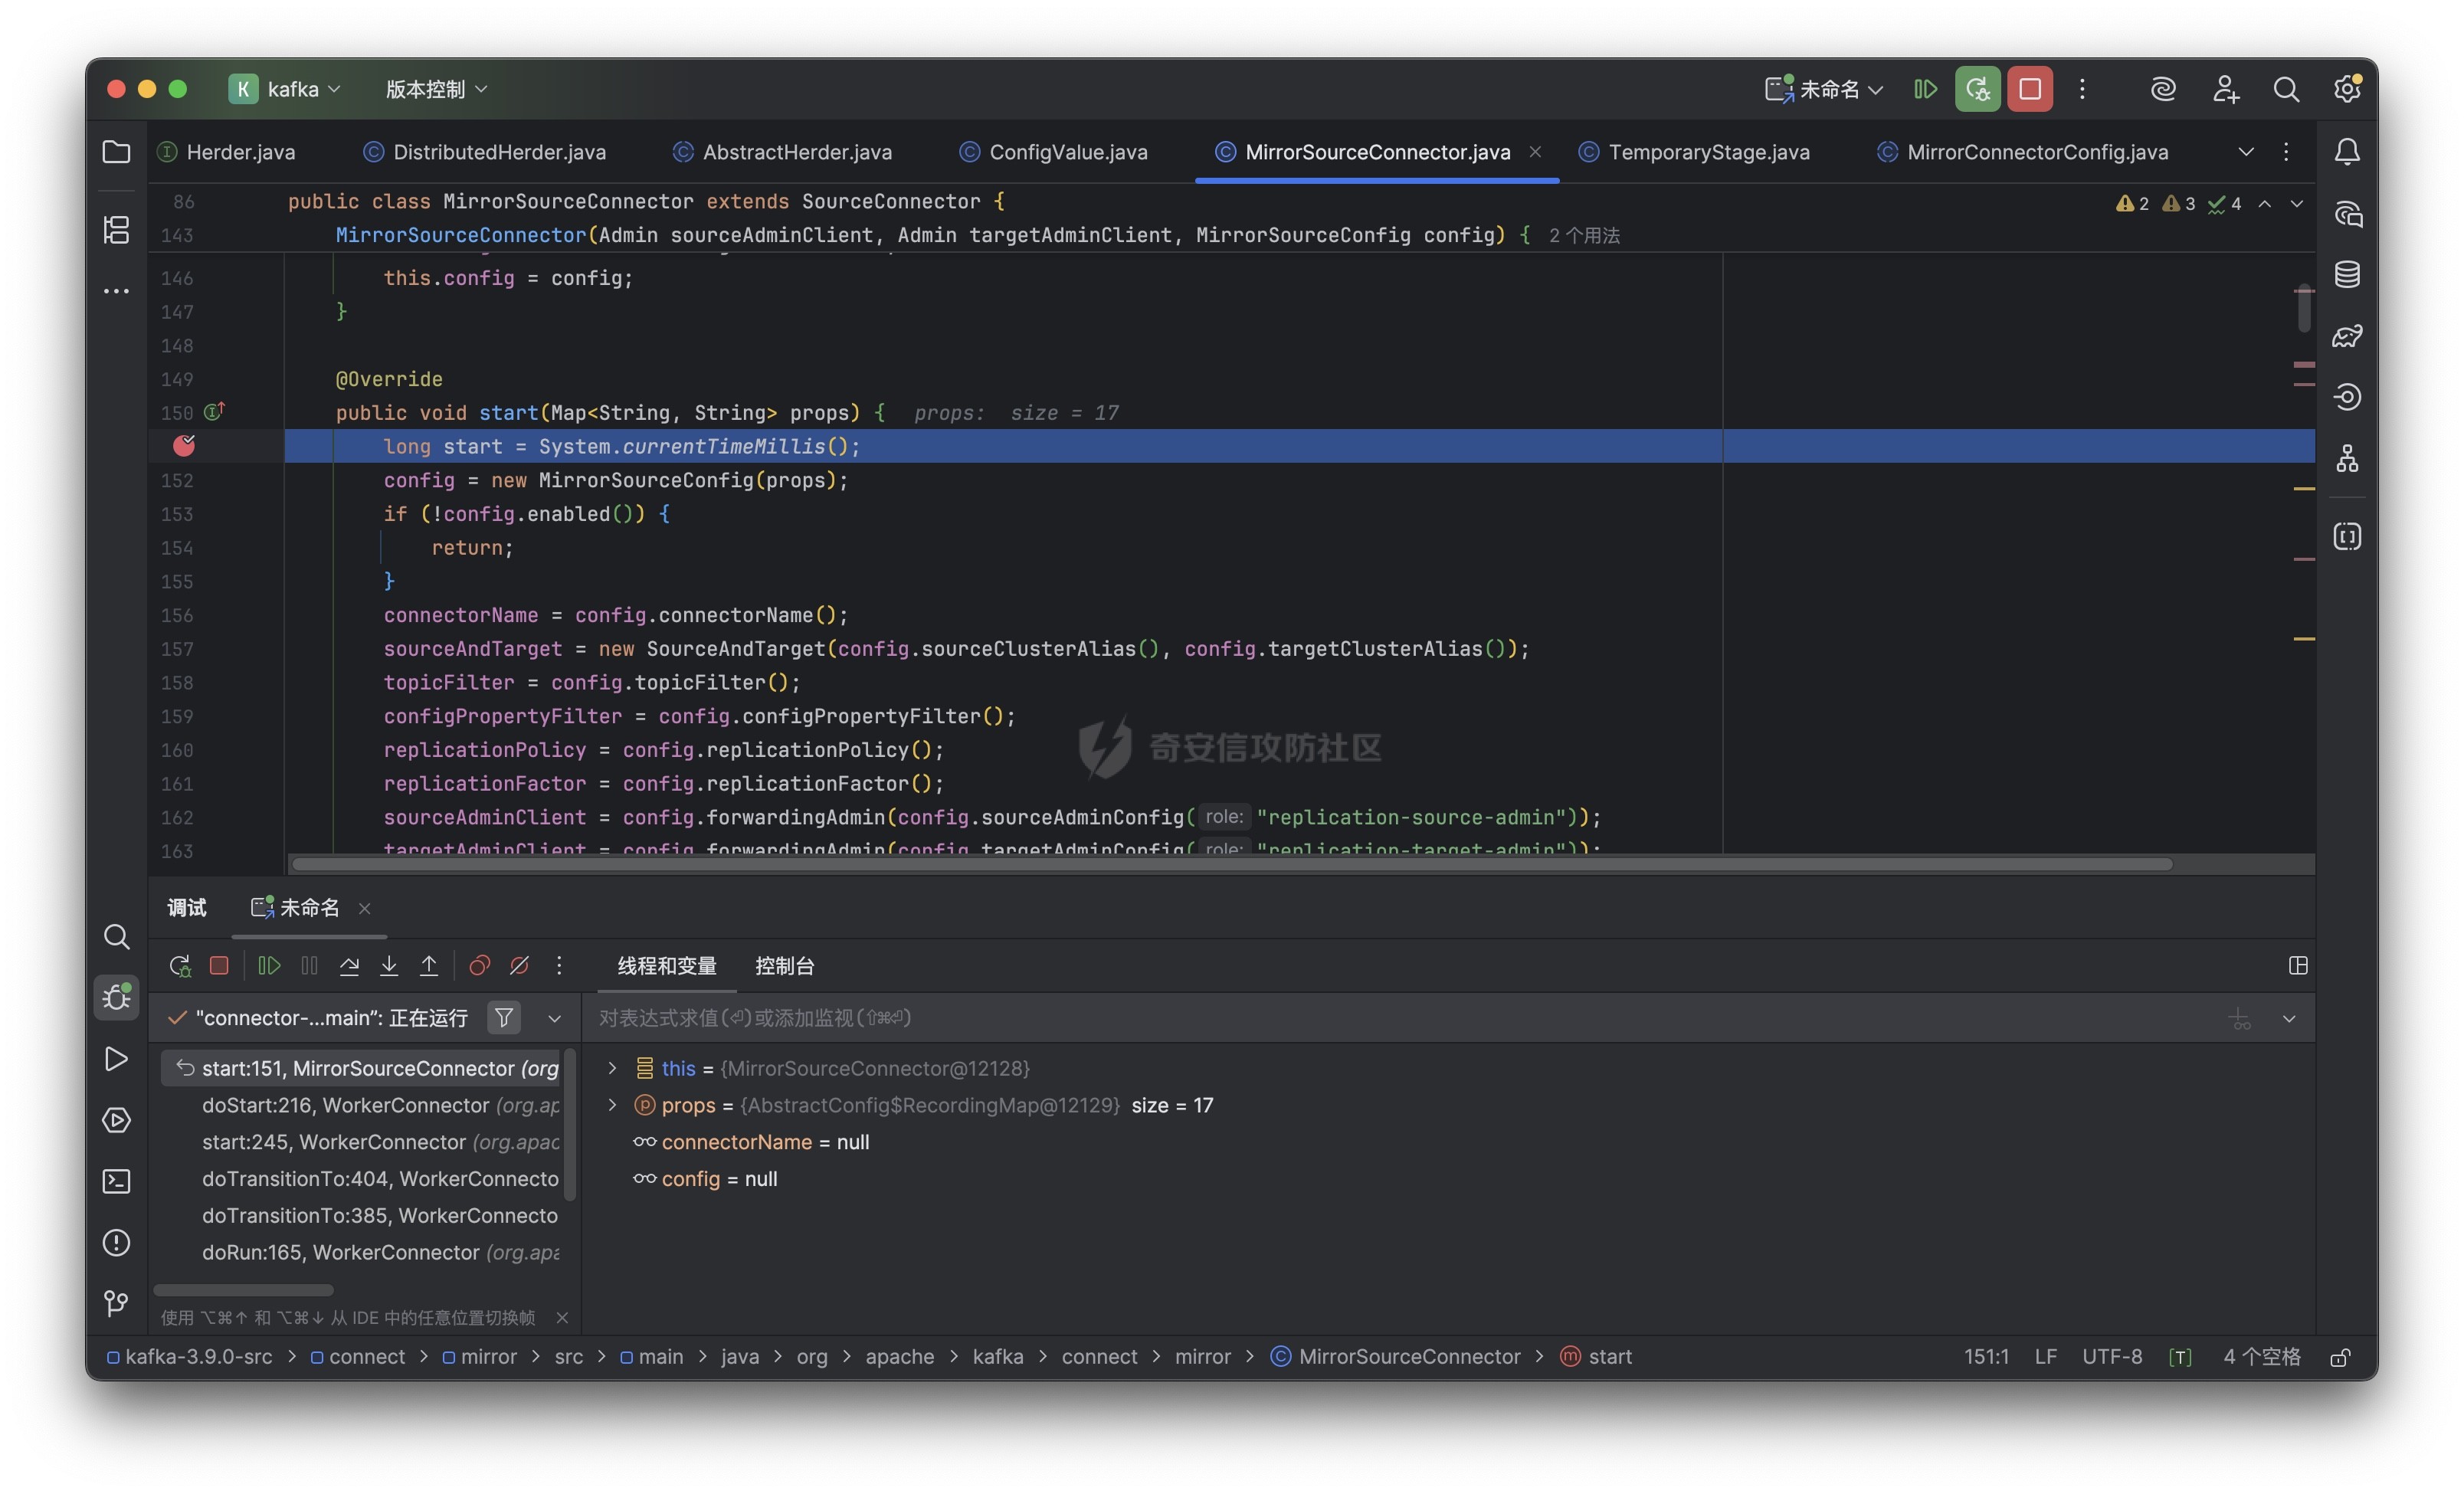
Task: Switch to Herder.java tab
Action: [x=227, y=152]
